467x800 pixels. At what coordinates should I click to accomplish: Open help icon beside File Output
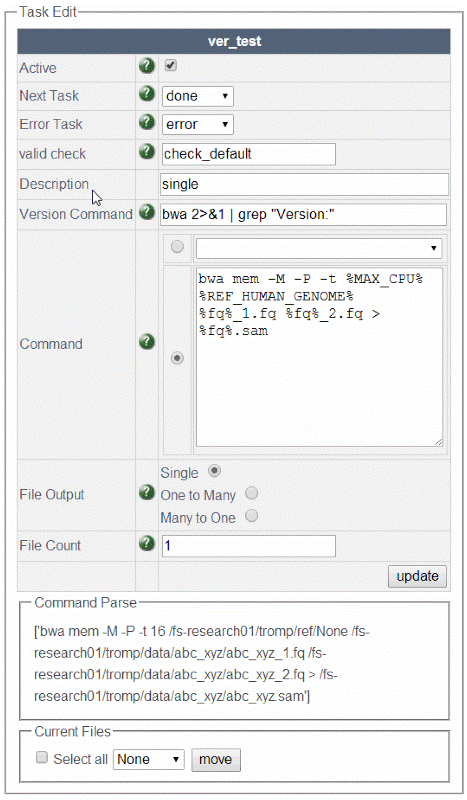(146, 492)
